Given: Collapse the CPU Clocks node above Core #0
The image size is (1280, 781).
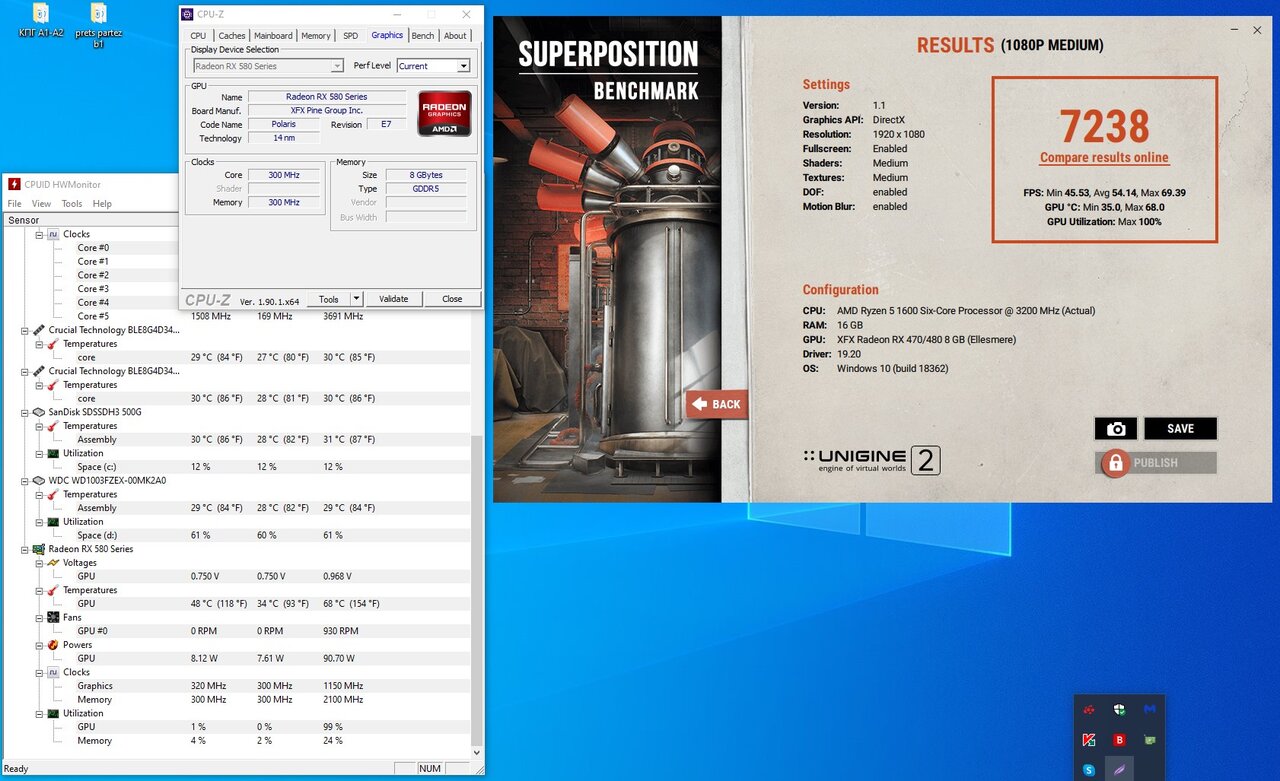Looking at the screenshot, I should [x=39, y=234].
